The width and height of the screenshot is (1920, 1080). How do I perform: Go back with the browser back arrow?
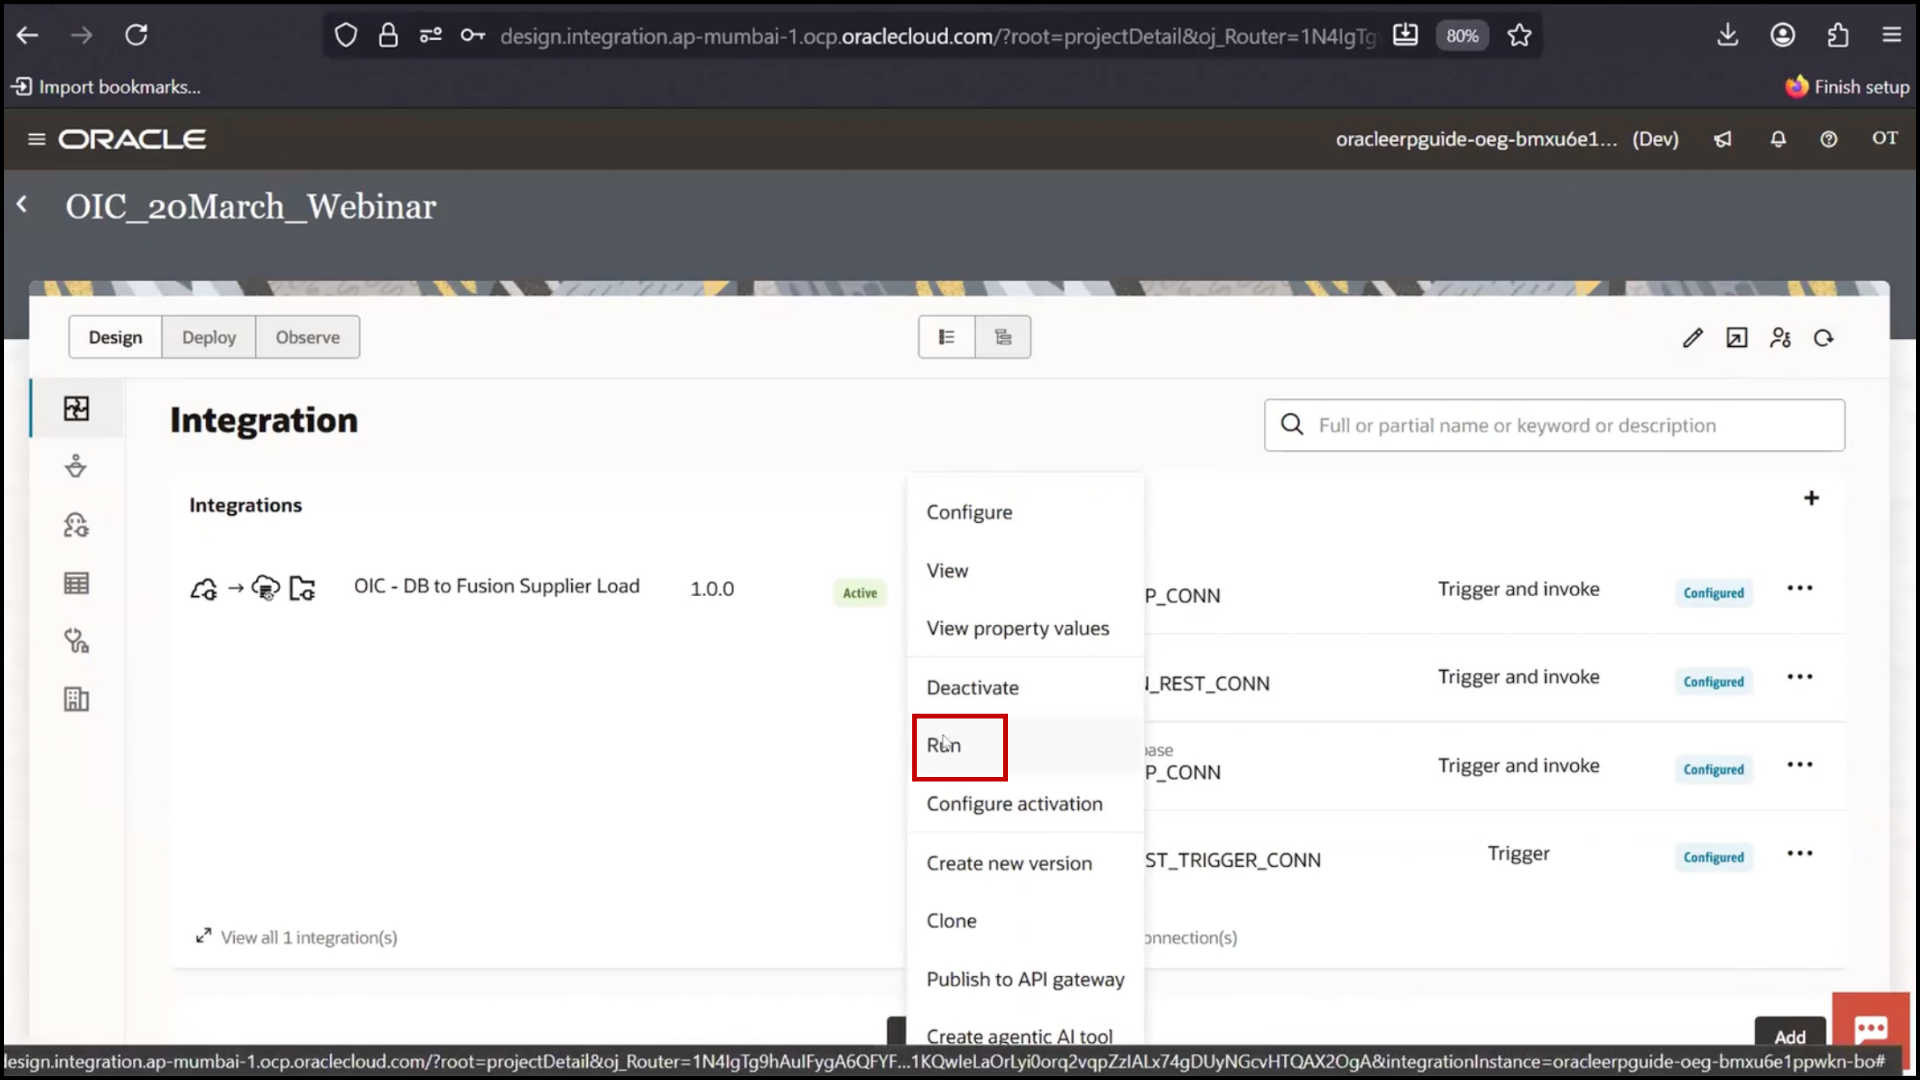coord(27,36)
